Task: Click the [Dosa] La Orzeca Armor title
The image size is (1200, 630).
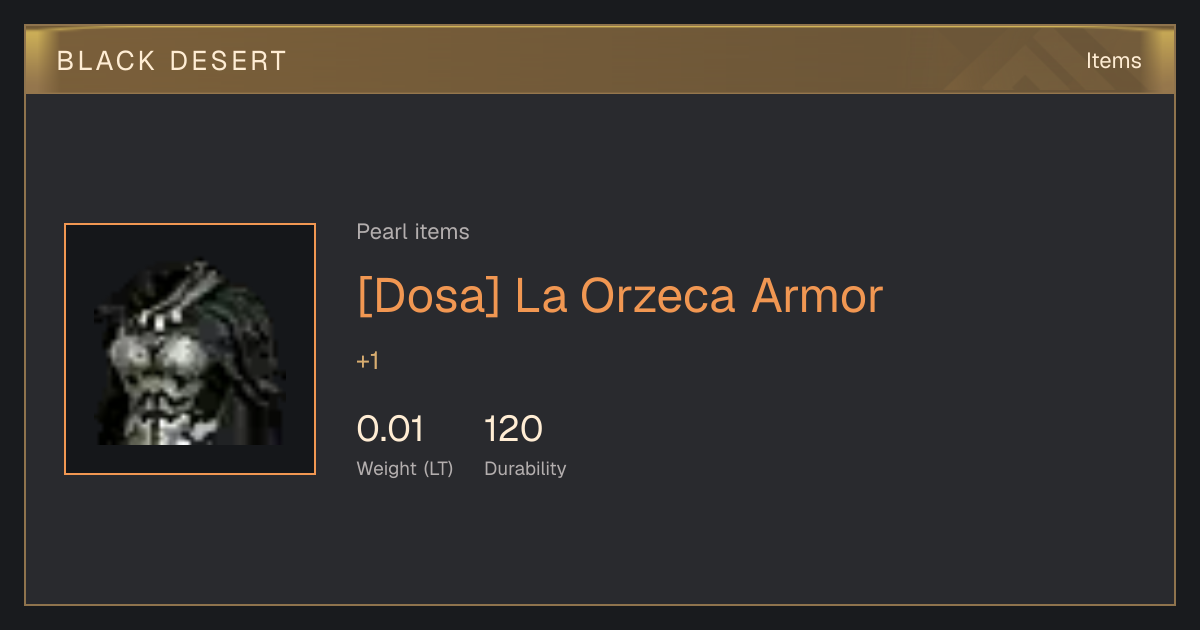Action: tap(620, 296)
